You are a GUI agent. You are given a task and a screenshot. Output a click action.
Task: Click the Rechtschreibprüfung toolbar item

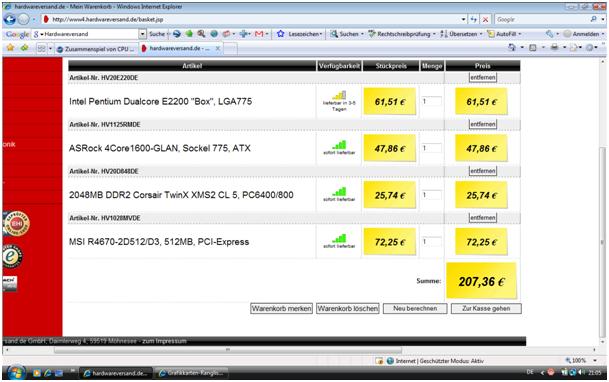(402, 34)
